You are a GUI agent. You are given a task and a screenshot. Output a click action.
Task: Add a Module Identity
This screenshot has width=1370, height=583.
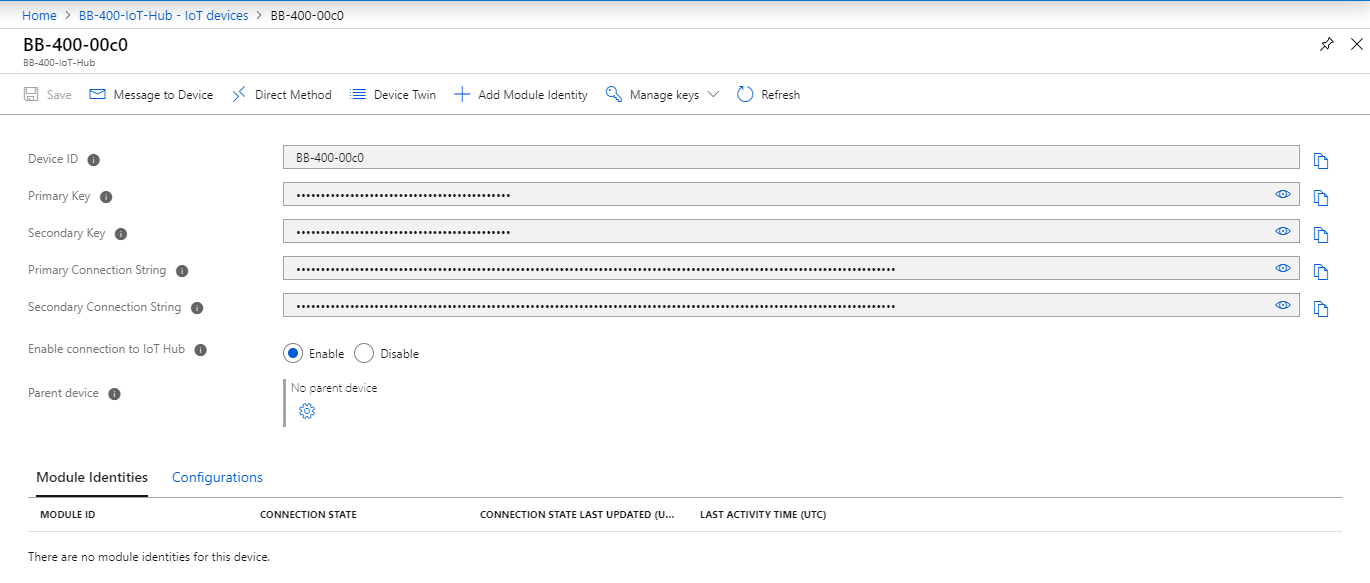pyautogui.click(x=520, y=94)
